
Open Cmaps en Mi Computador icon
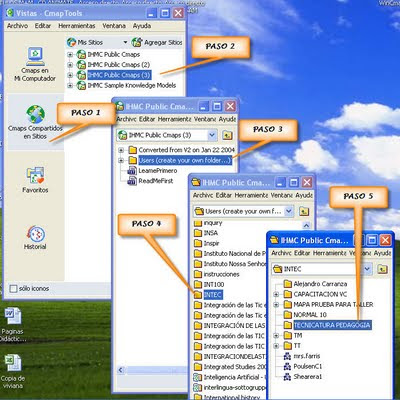[35, 56]
